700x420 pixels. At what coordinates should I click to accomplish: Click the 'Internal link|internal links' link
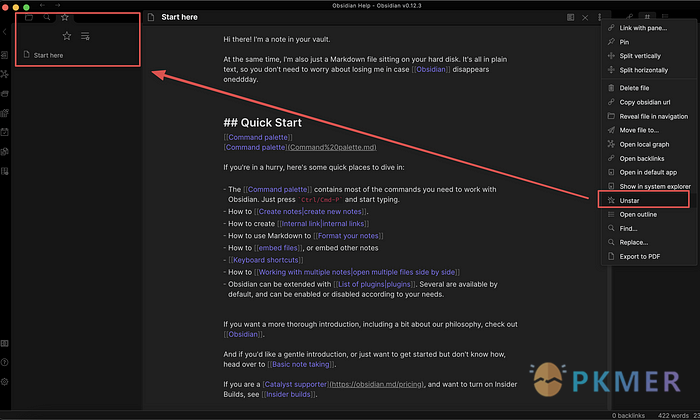click(323, 224)
